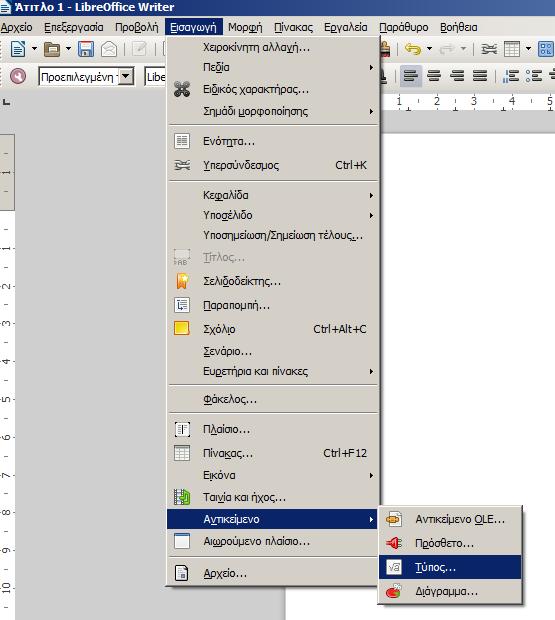Select Αρχείο... at menu bottom
The width and height of the screenshot is (555, 620).
click(x=273, y=573)
